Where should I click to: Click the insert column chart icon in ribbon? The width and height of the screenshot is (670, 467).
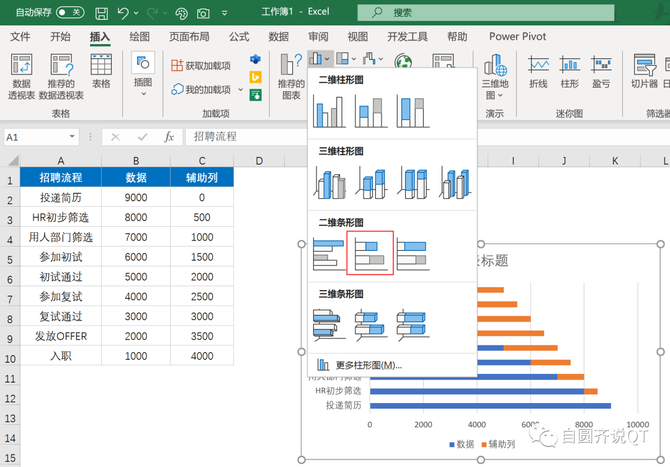pyautogui.click(x=315, y=59)
